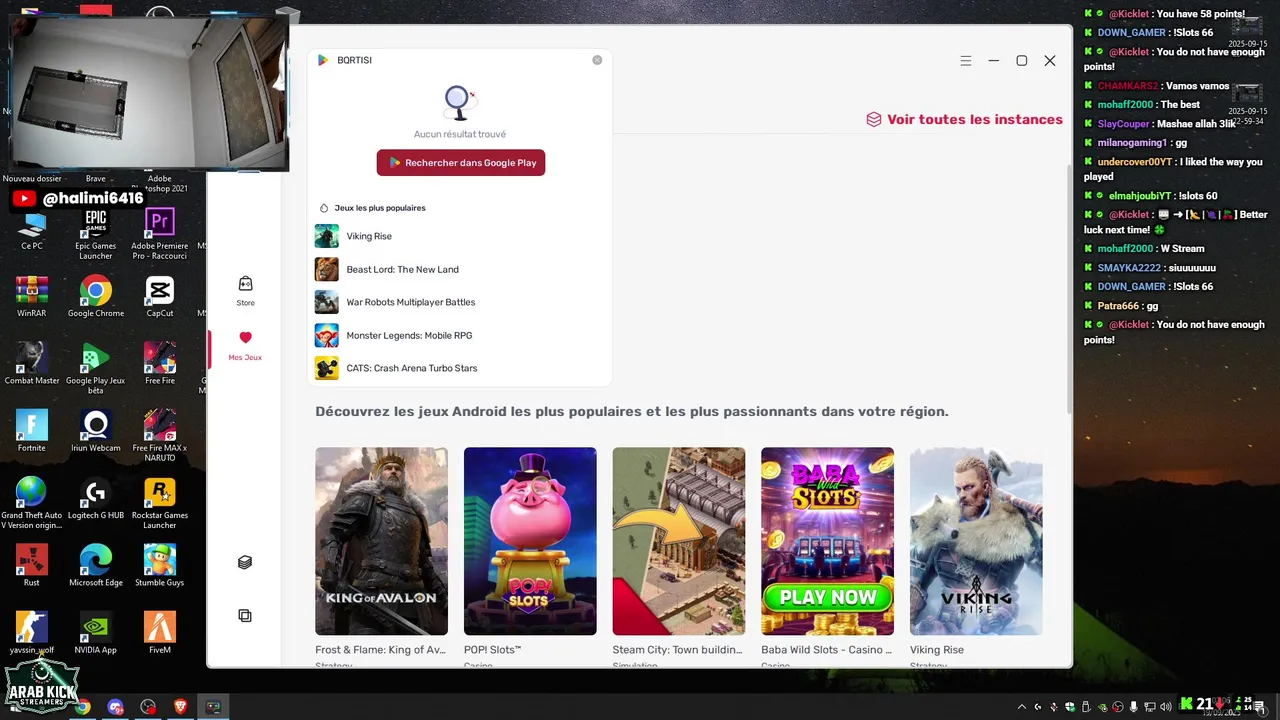Select the Microsoft Edge desktop icon
Viewport: 1280px width, 720px height.
[96, 566]
